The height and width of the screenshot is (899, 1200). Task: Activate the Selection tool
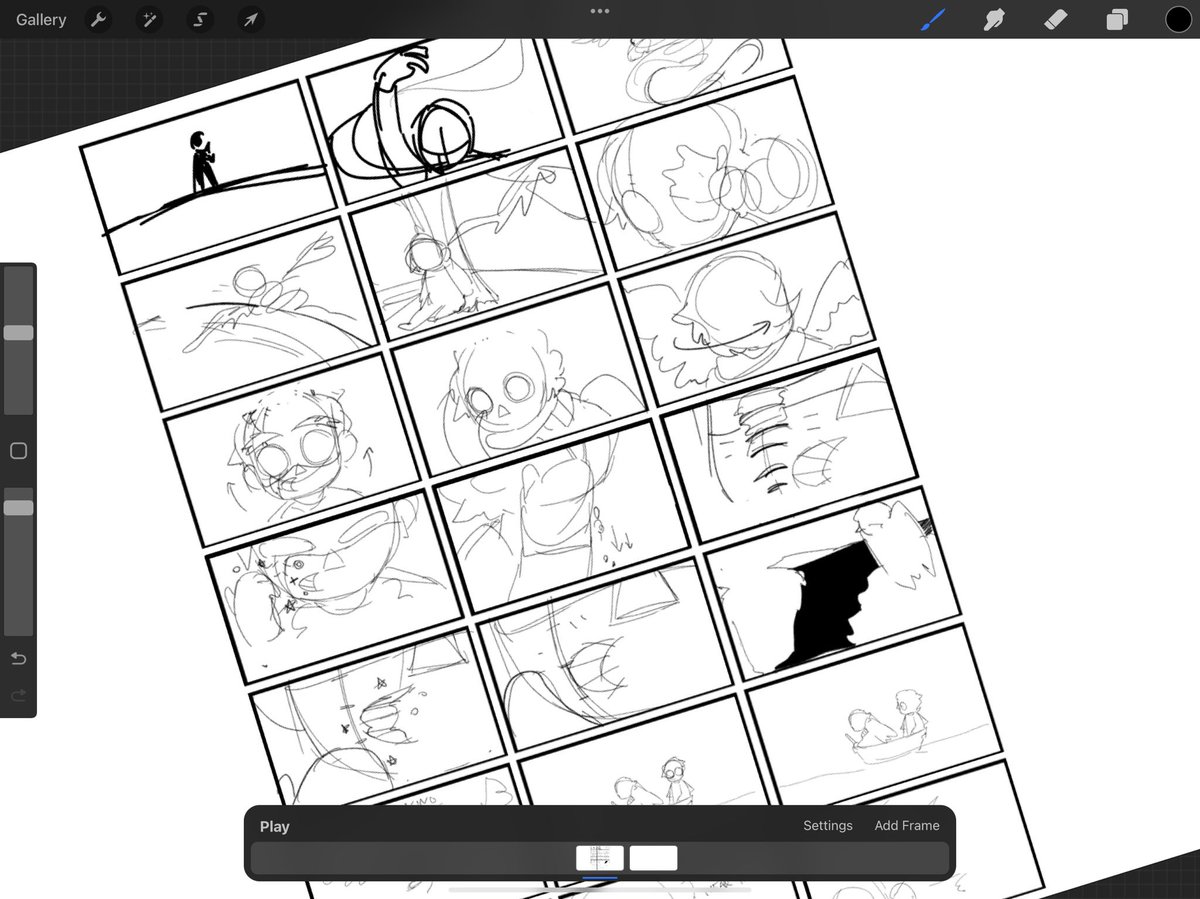click(199, 19)
